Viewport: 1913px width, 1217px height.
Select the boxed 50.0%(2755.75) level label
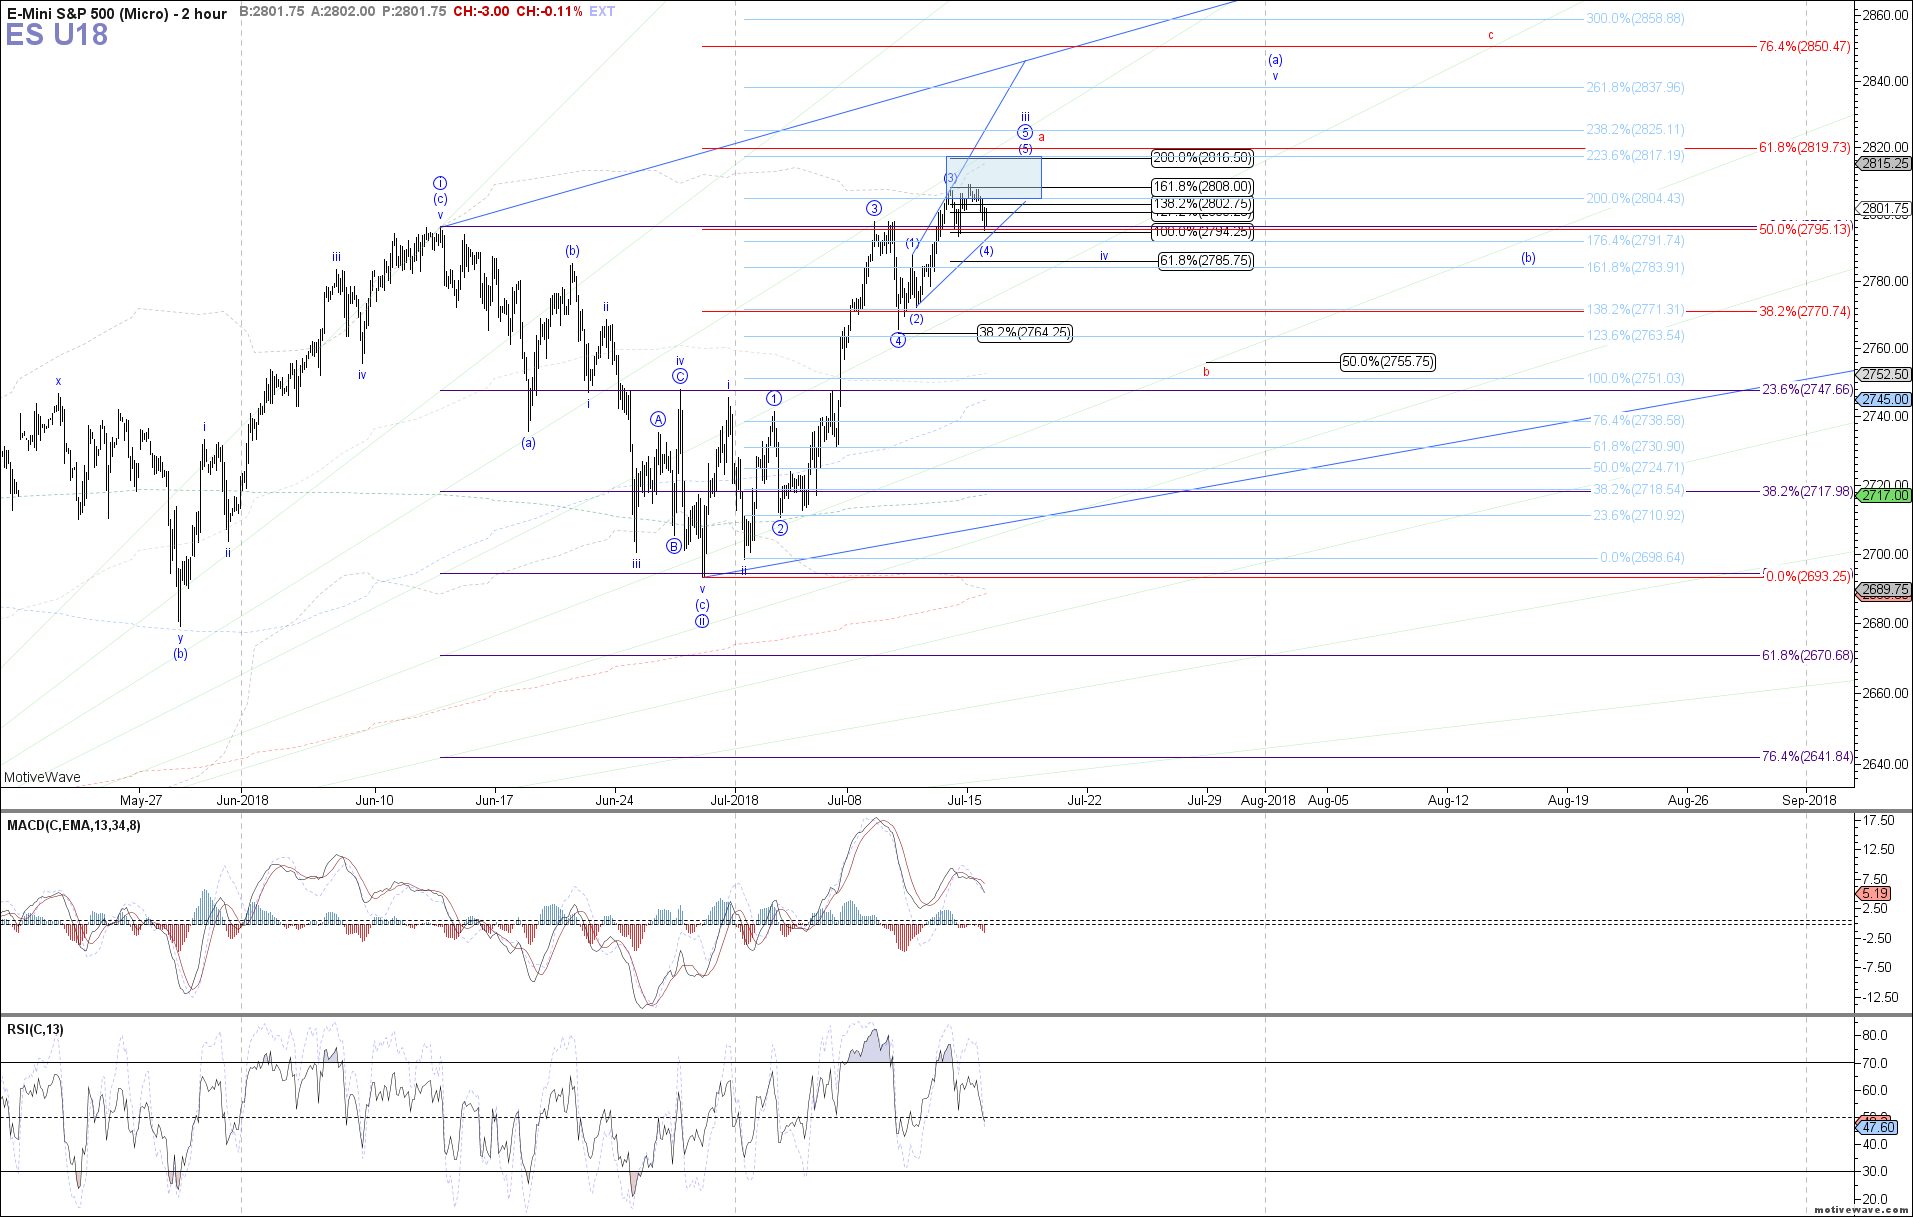1388,362
